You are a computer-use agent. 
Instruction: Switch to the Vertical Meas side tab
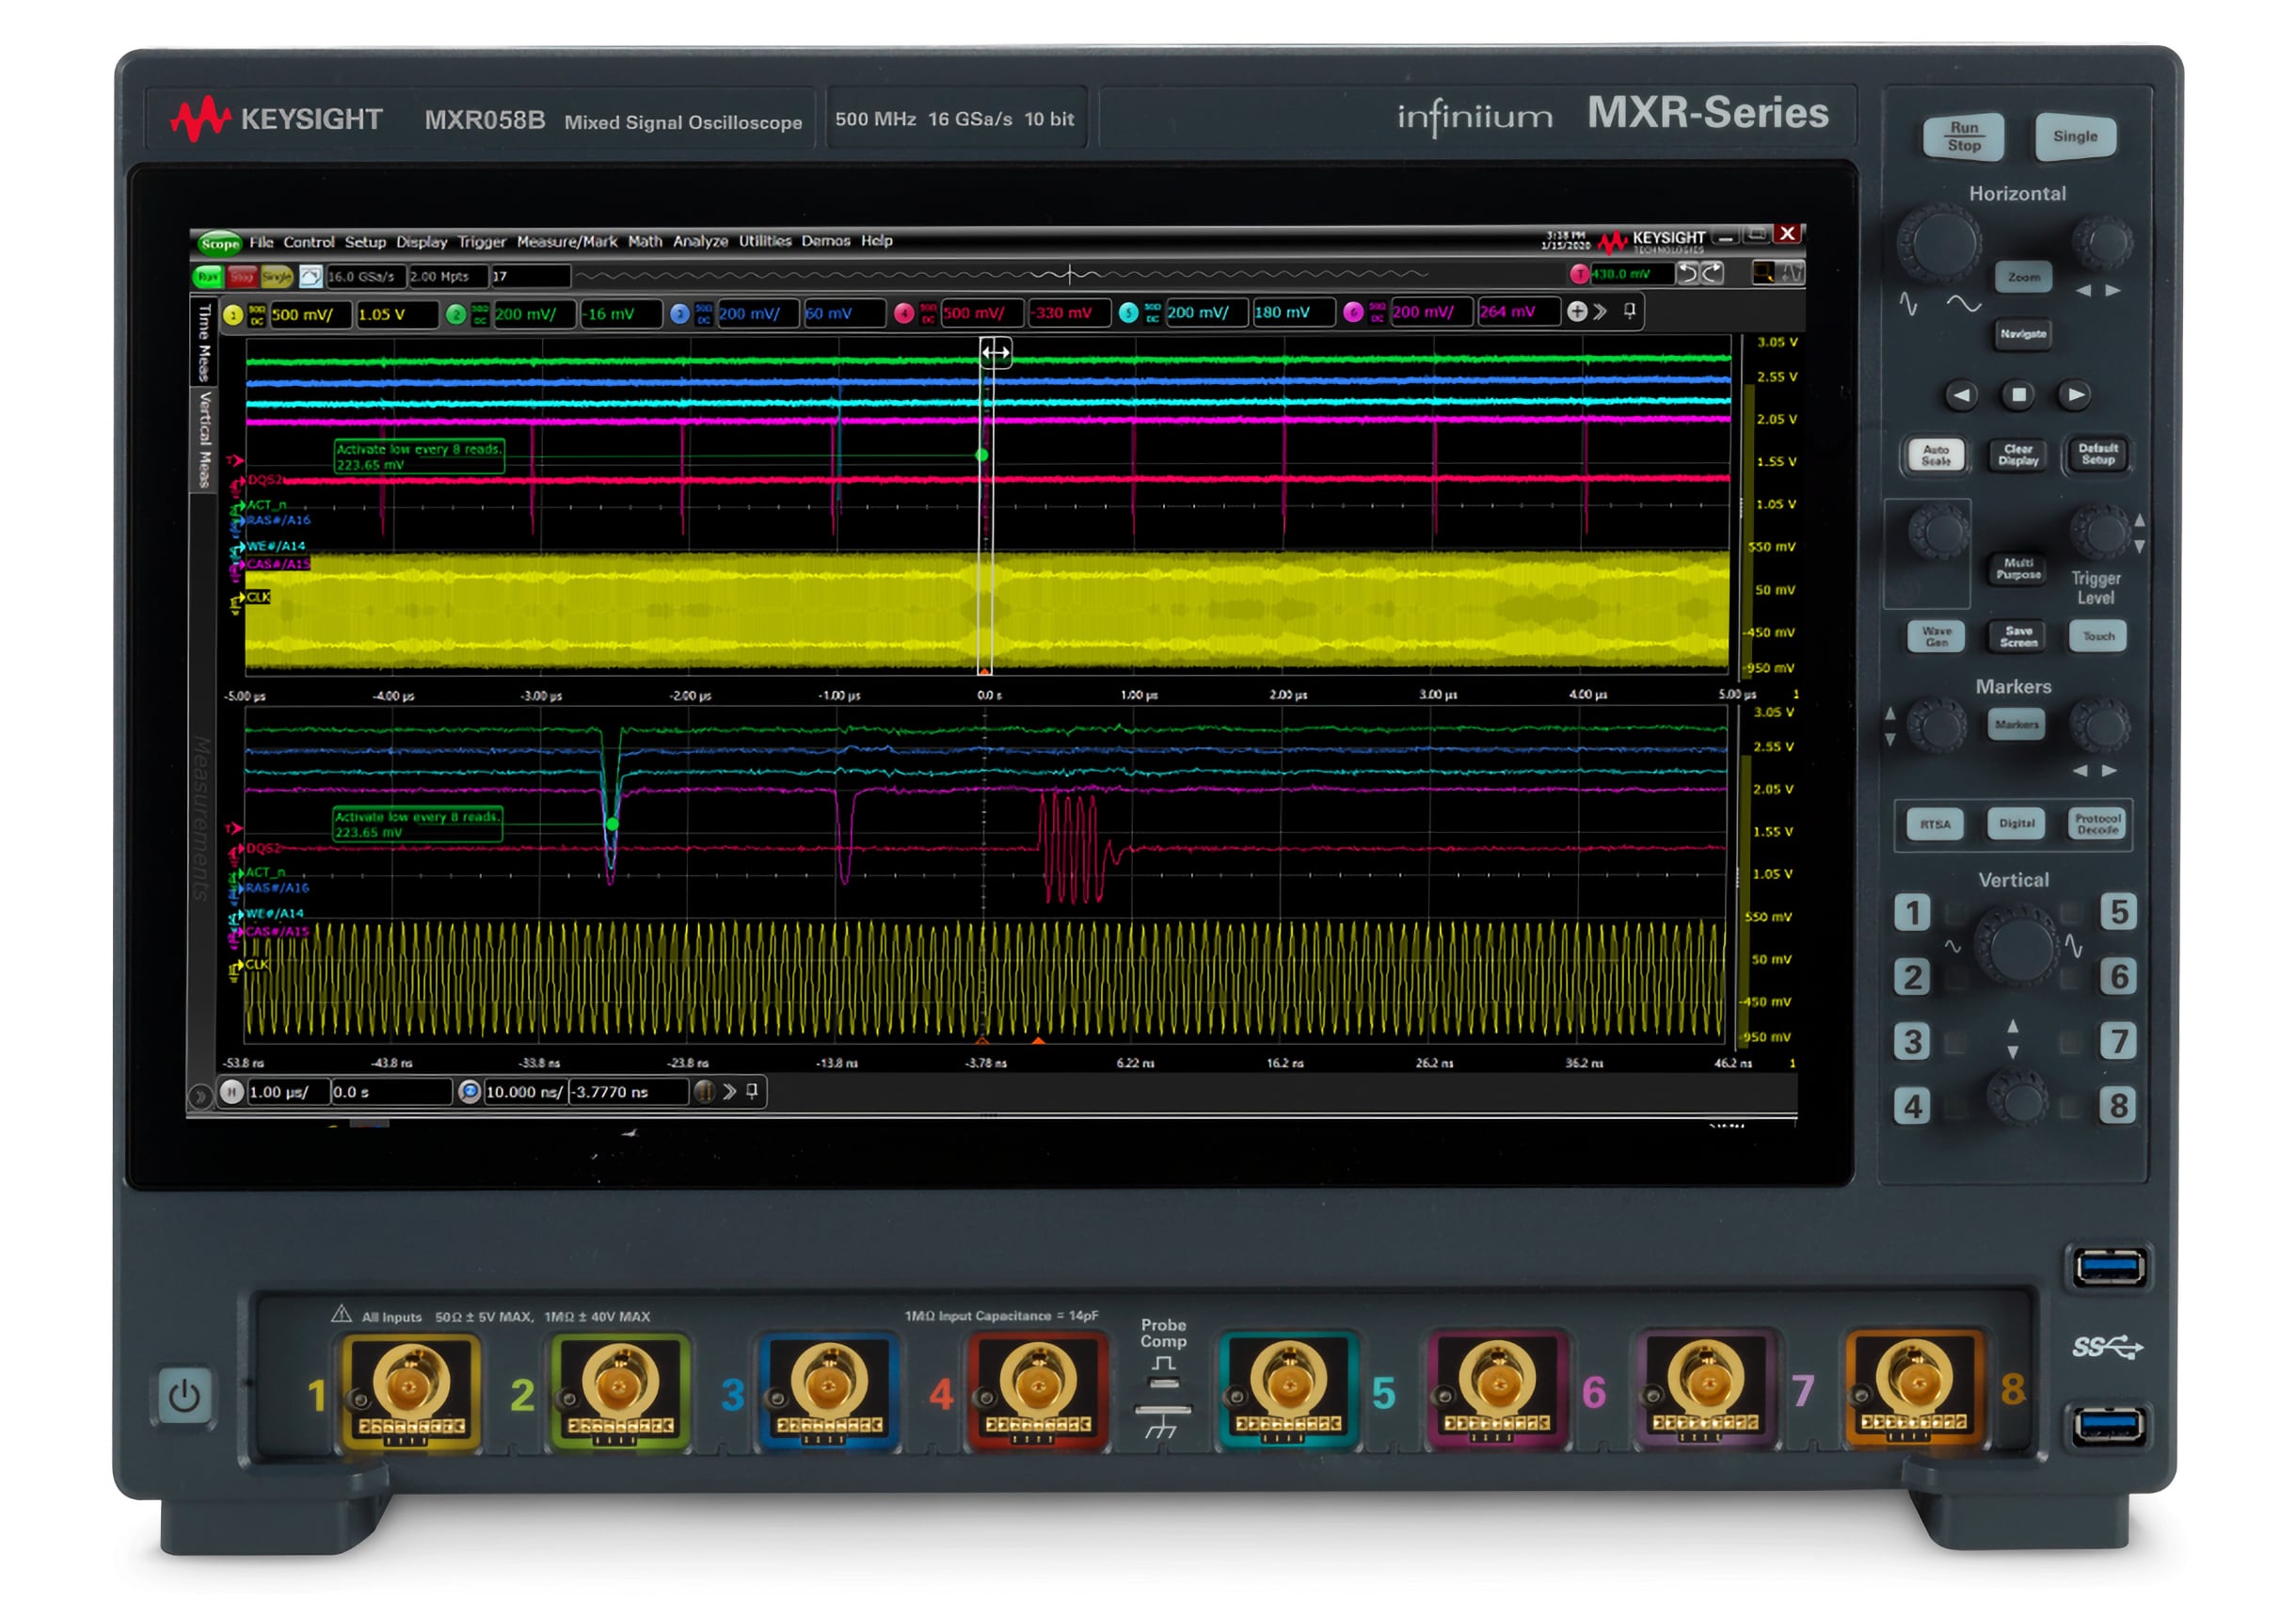coord(204,439)
